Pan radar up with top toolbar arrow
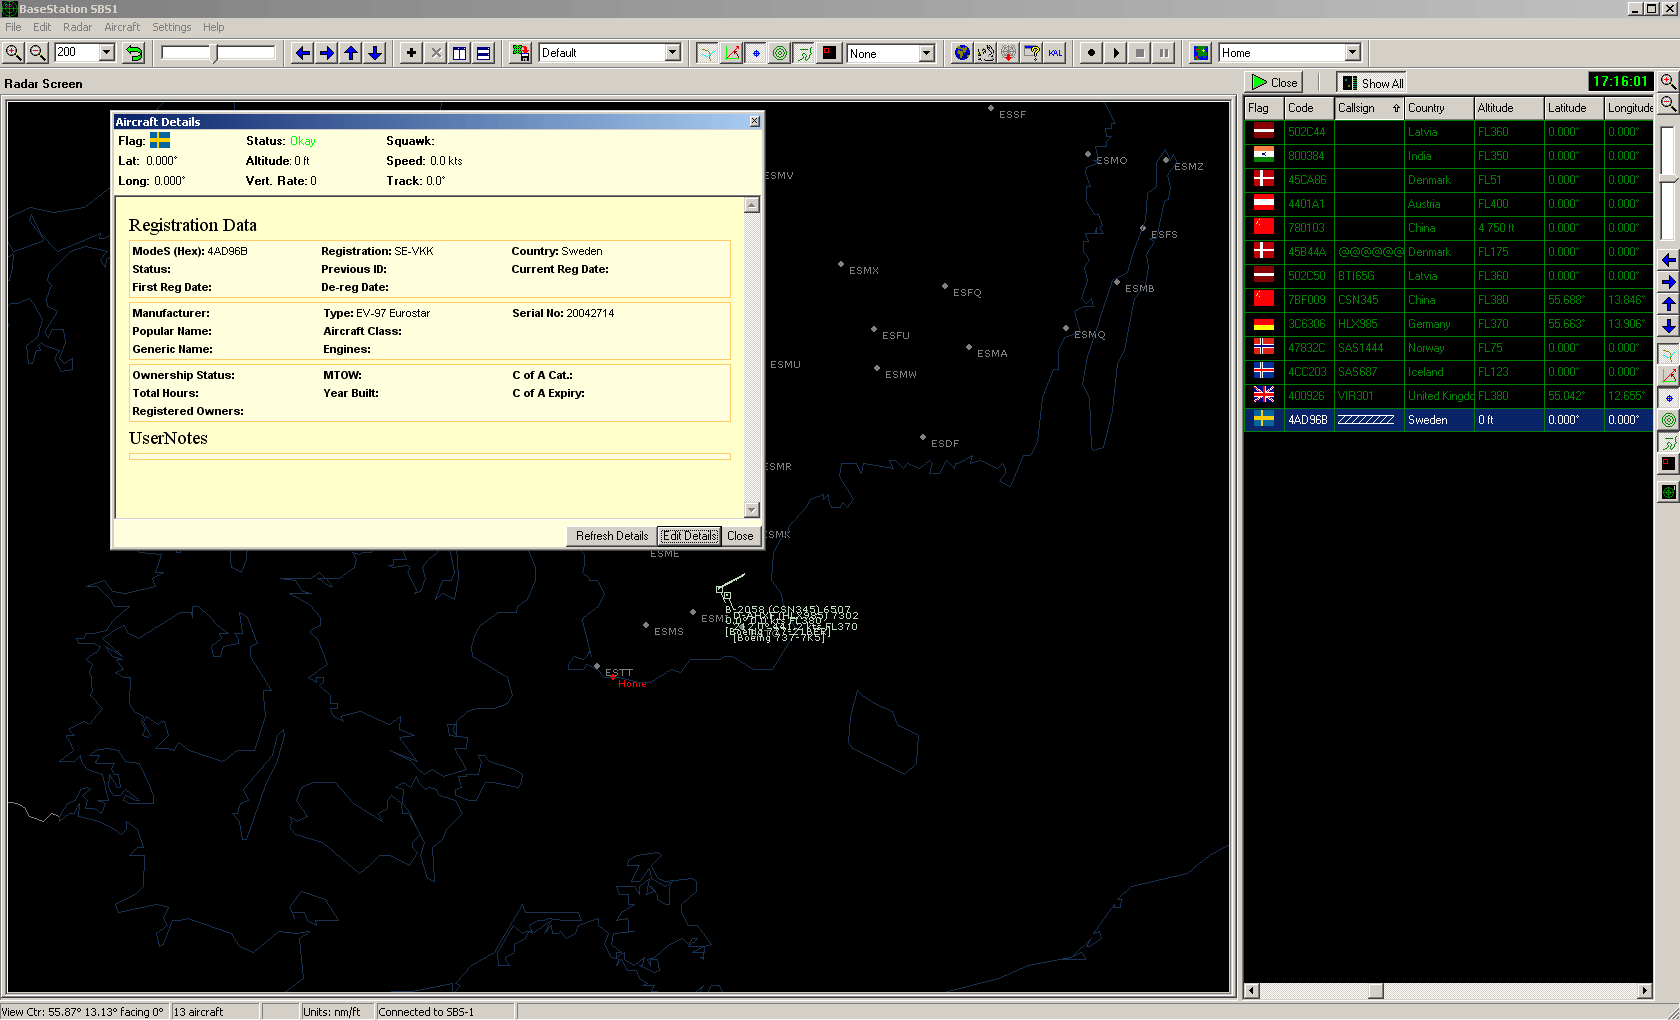 (x=351, y=53)
